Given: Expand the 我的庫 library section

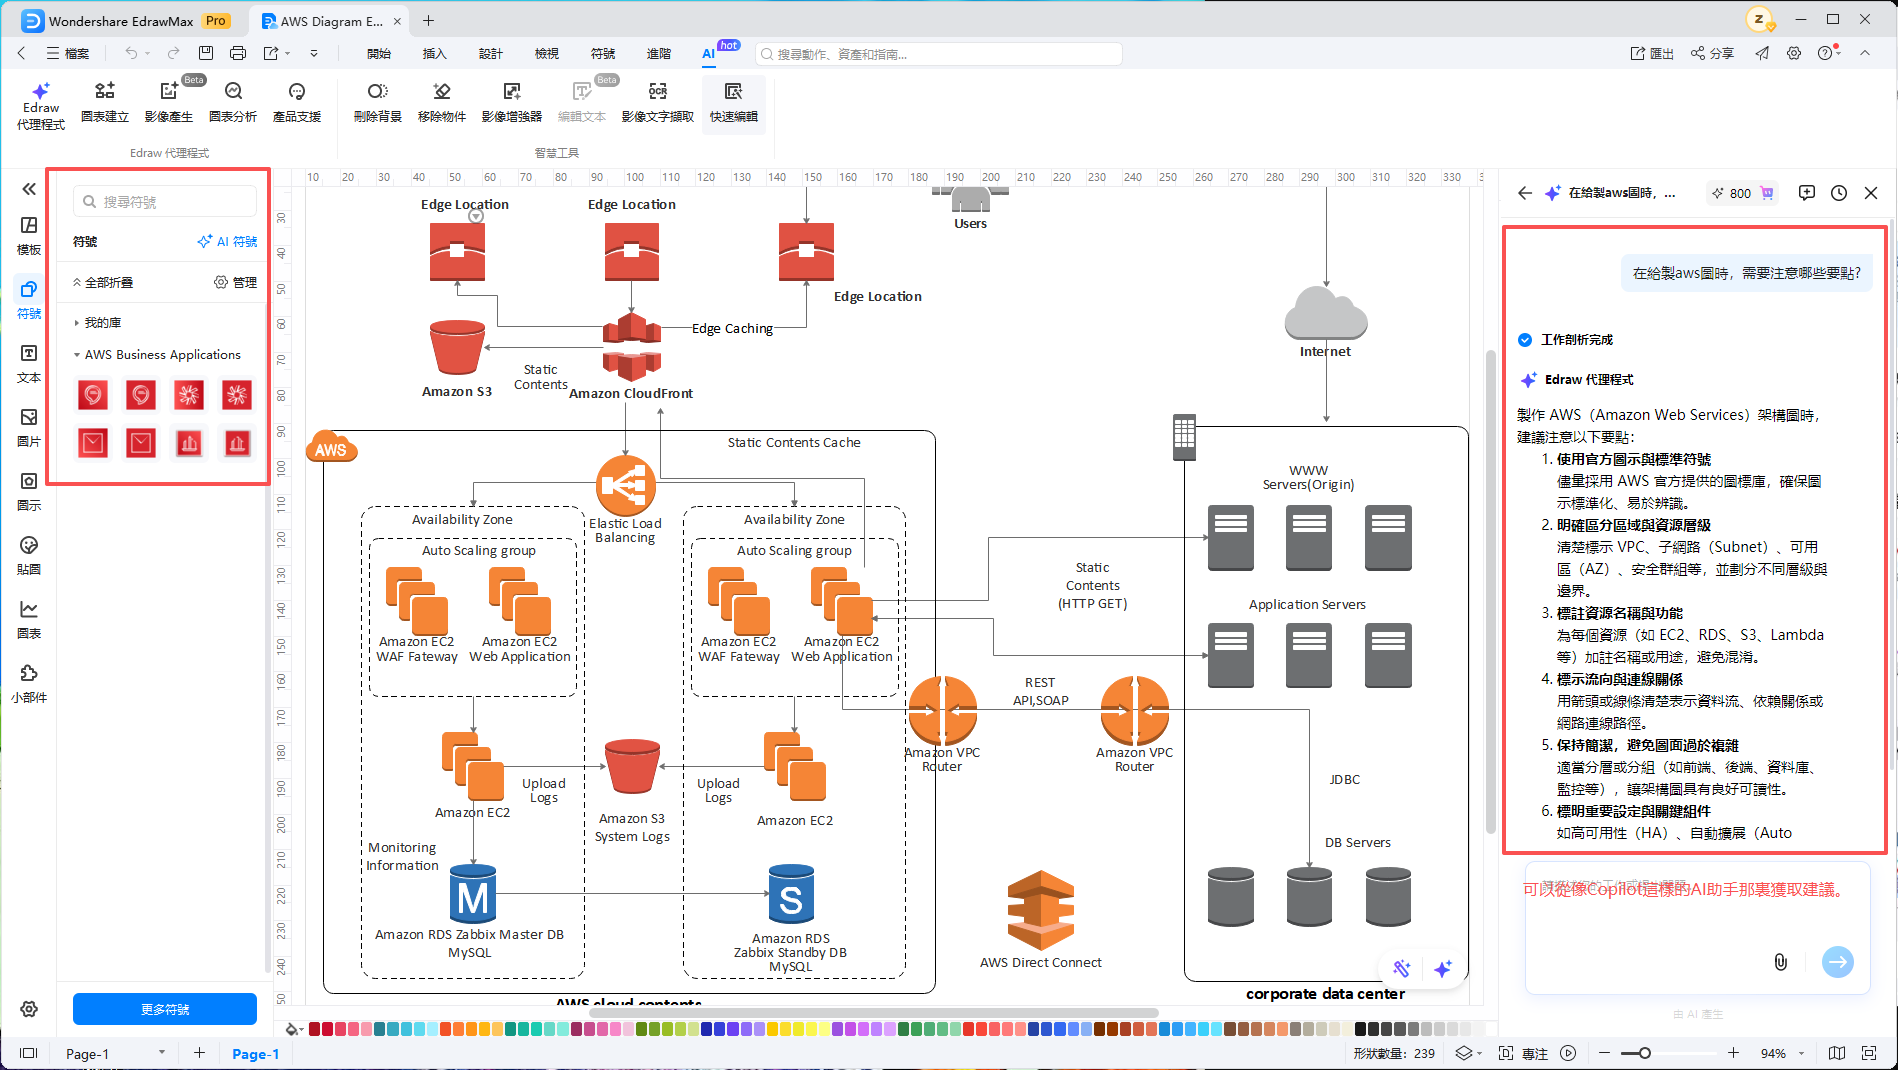Looking at the screenshot, I should (102, 323).
